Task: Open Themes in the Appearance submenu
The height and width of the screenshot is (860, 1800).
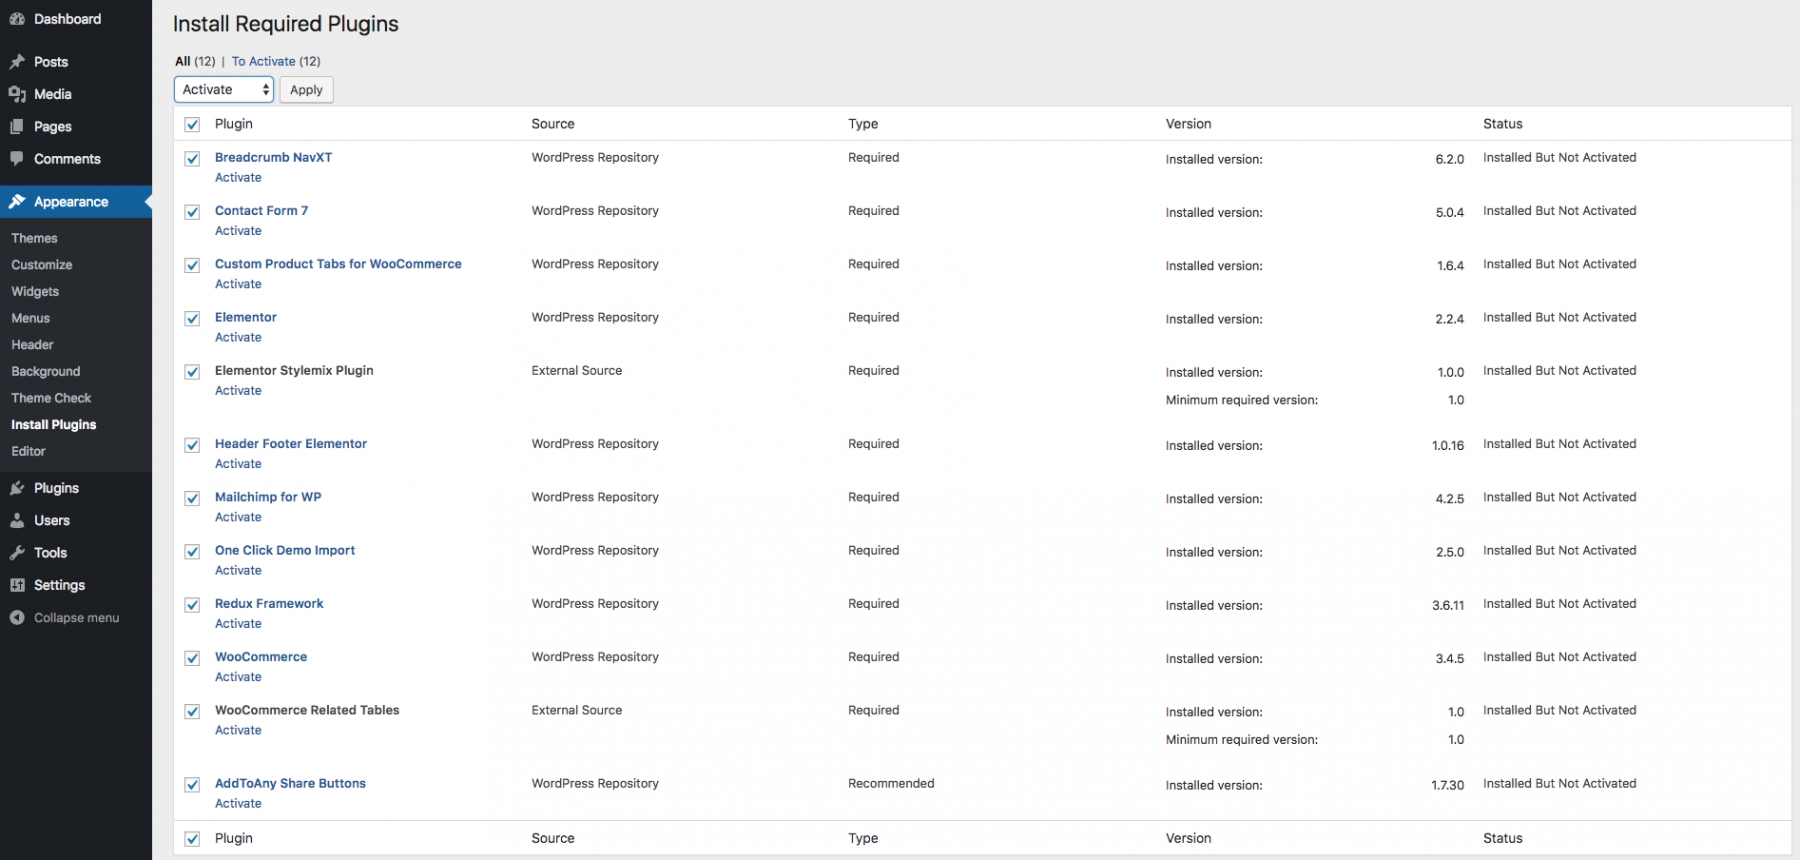Action: pyautogui.click(x=34, y=238)
